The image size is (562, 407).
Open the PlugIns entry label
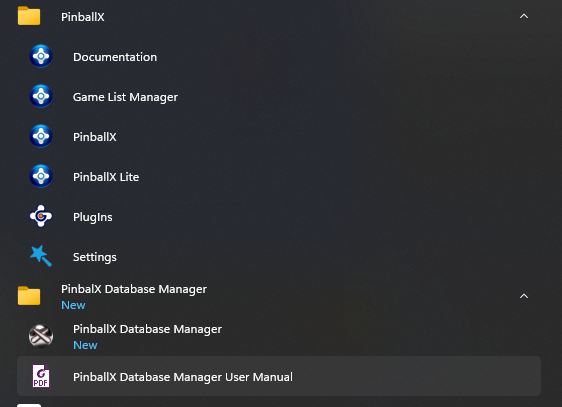pos(92,217)
